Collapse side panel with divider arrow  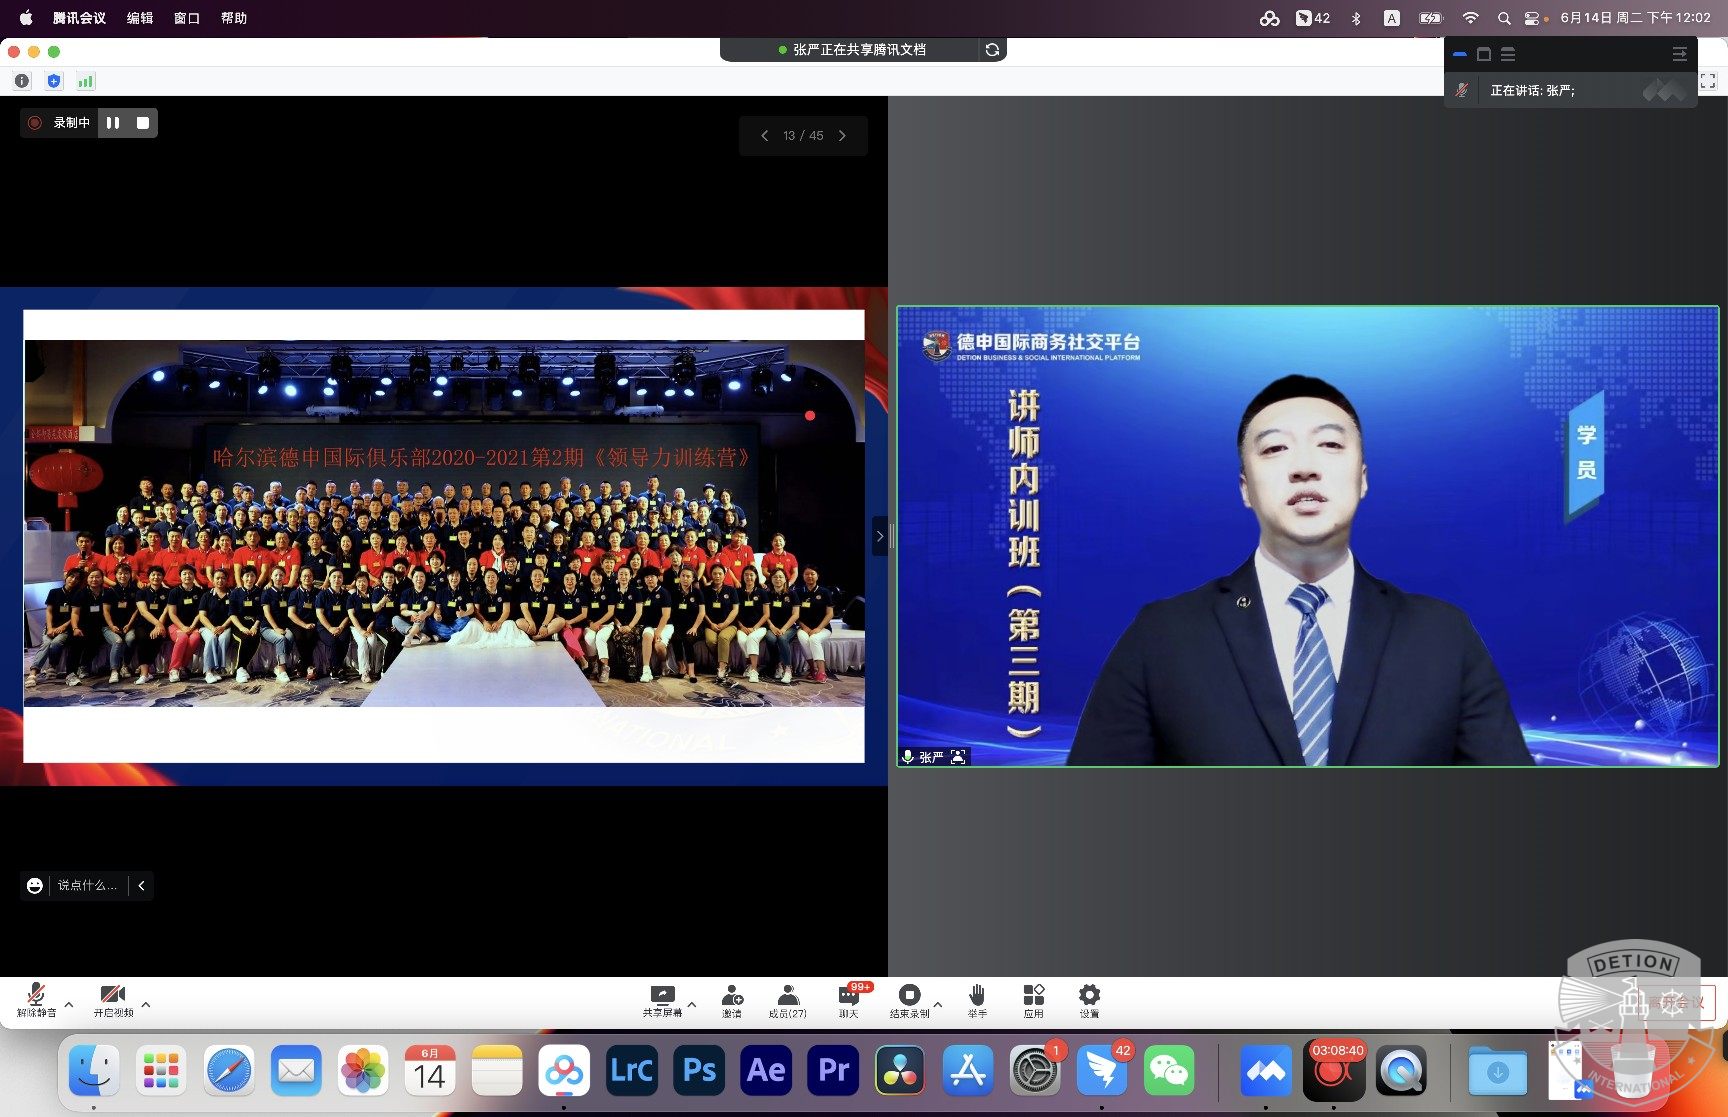[x=880, y=536]
